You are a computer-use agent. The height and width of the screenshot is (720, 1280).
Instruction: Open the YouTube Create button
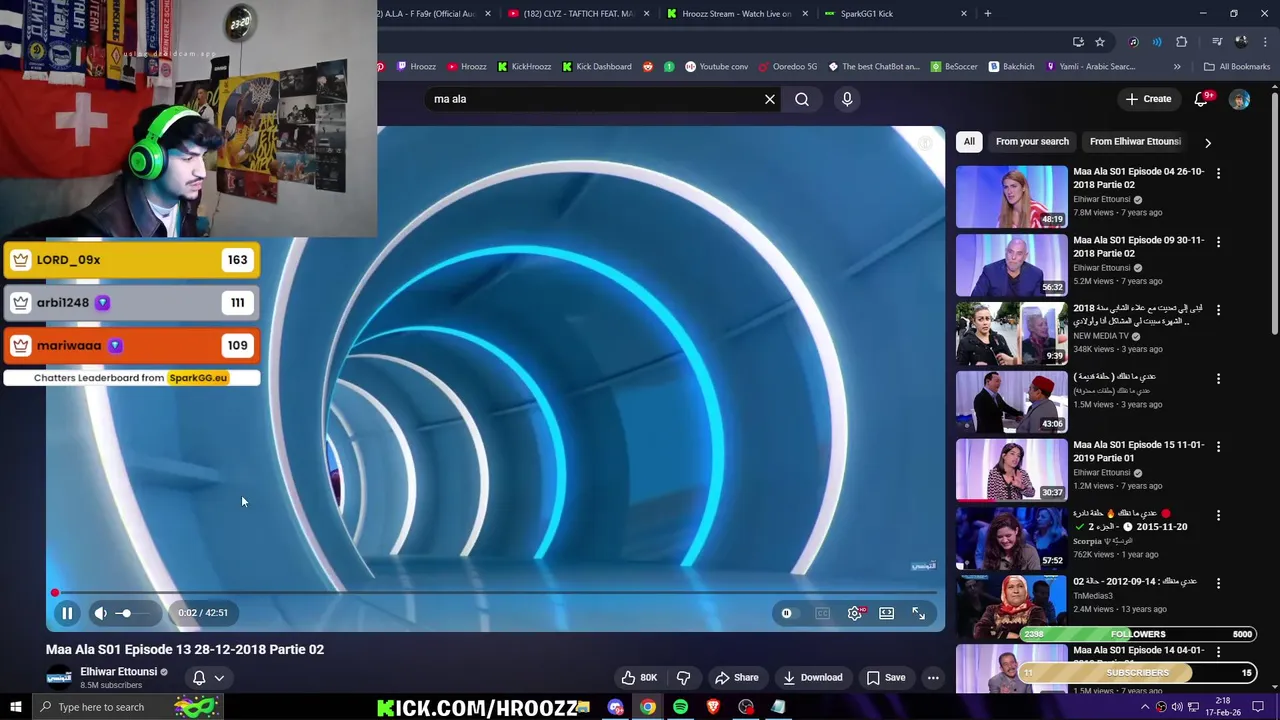click(1148, 99)
